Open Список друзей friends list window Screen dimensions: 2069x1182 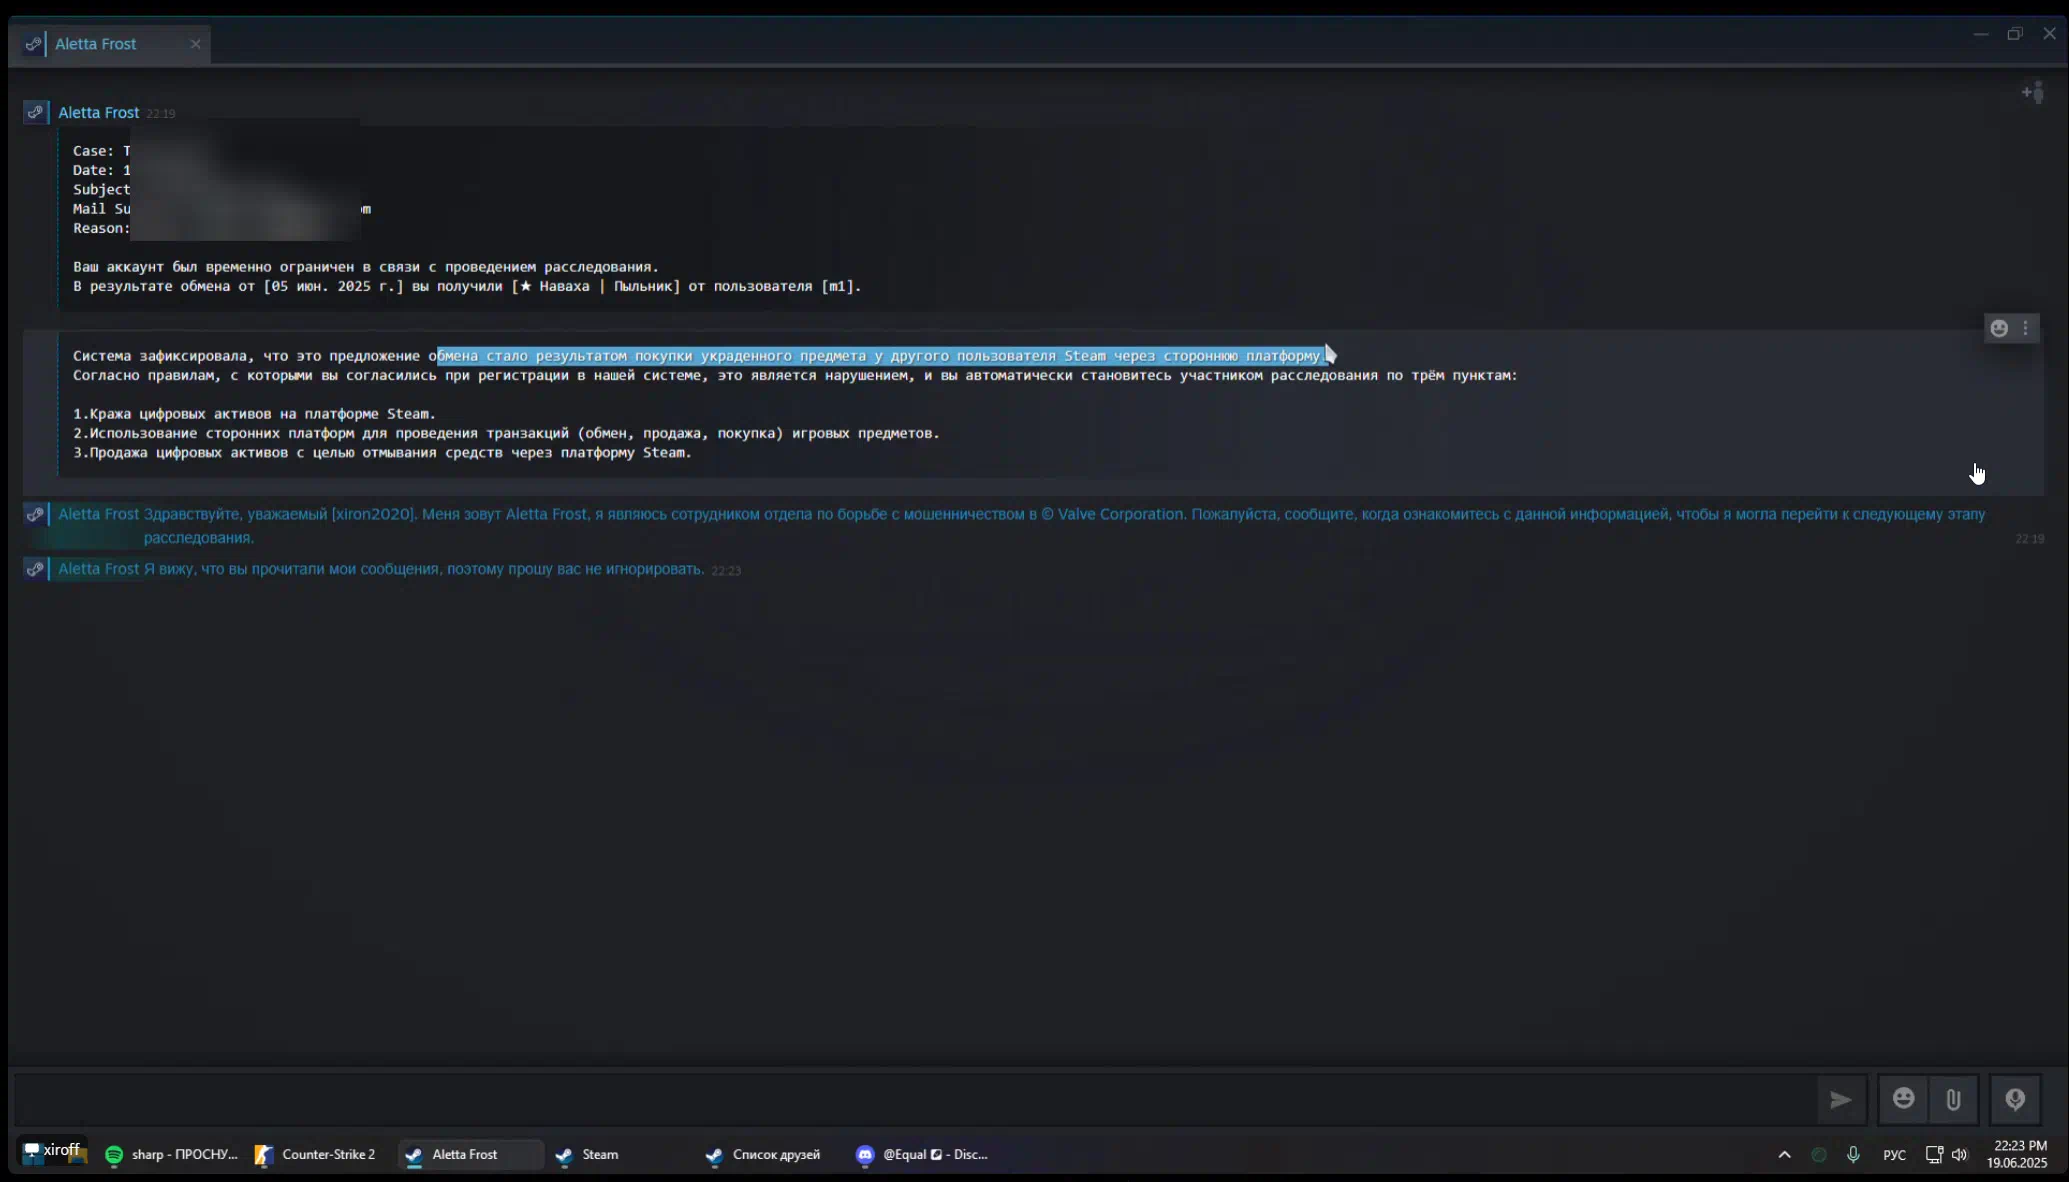pyautogui.click(x=764, y=1154)
